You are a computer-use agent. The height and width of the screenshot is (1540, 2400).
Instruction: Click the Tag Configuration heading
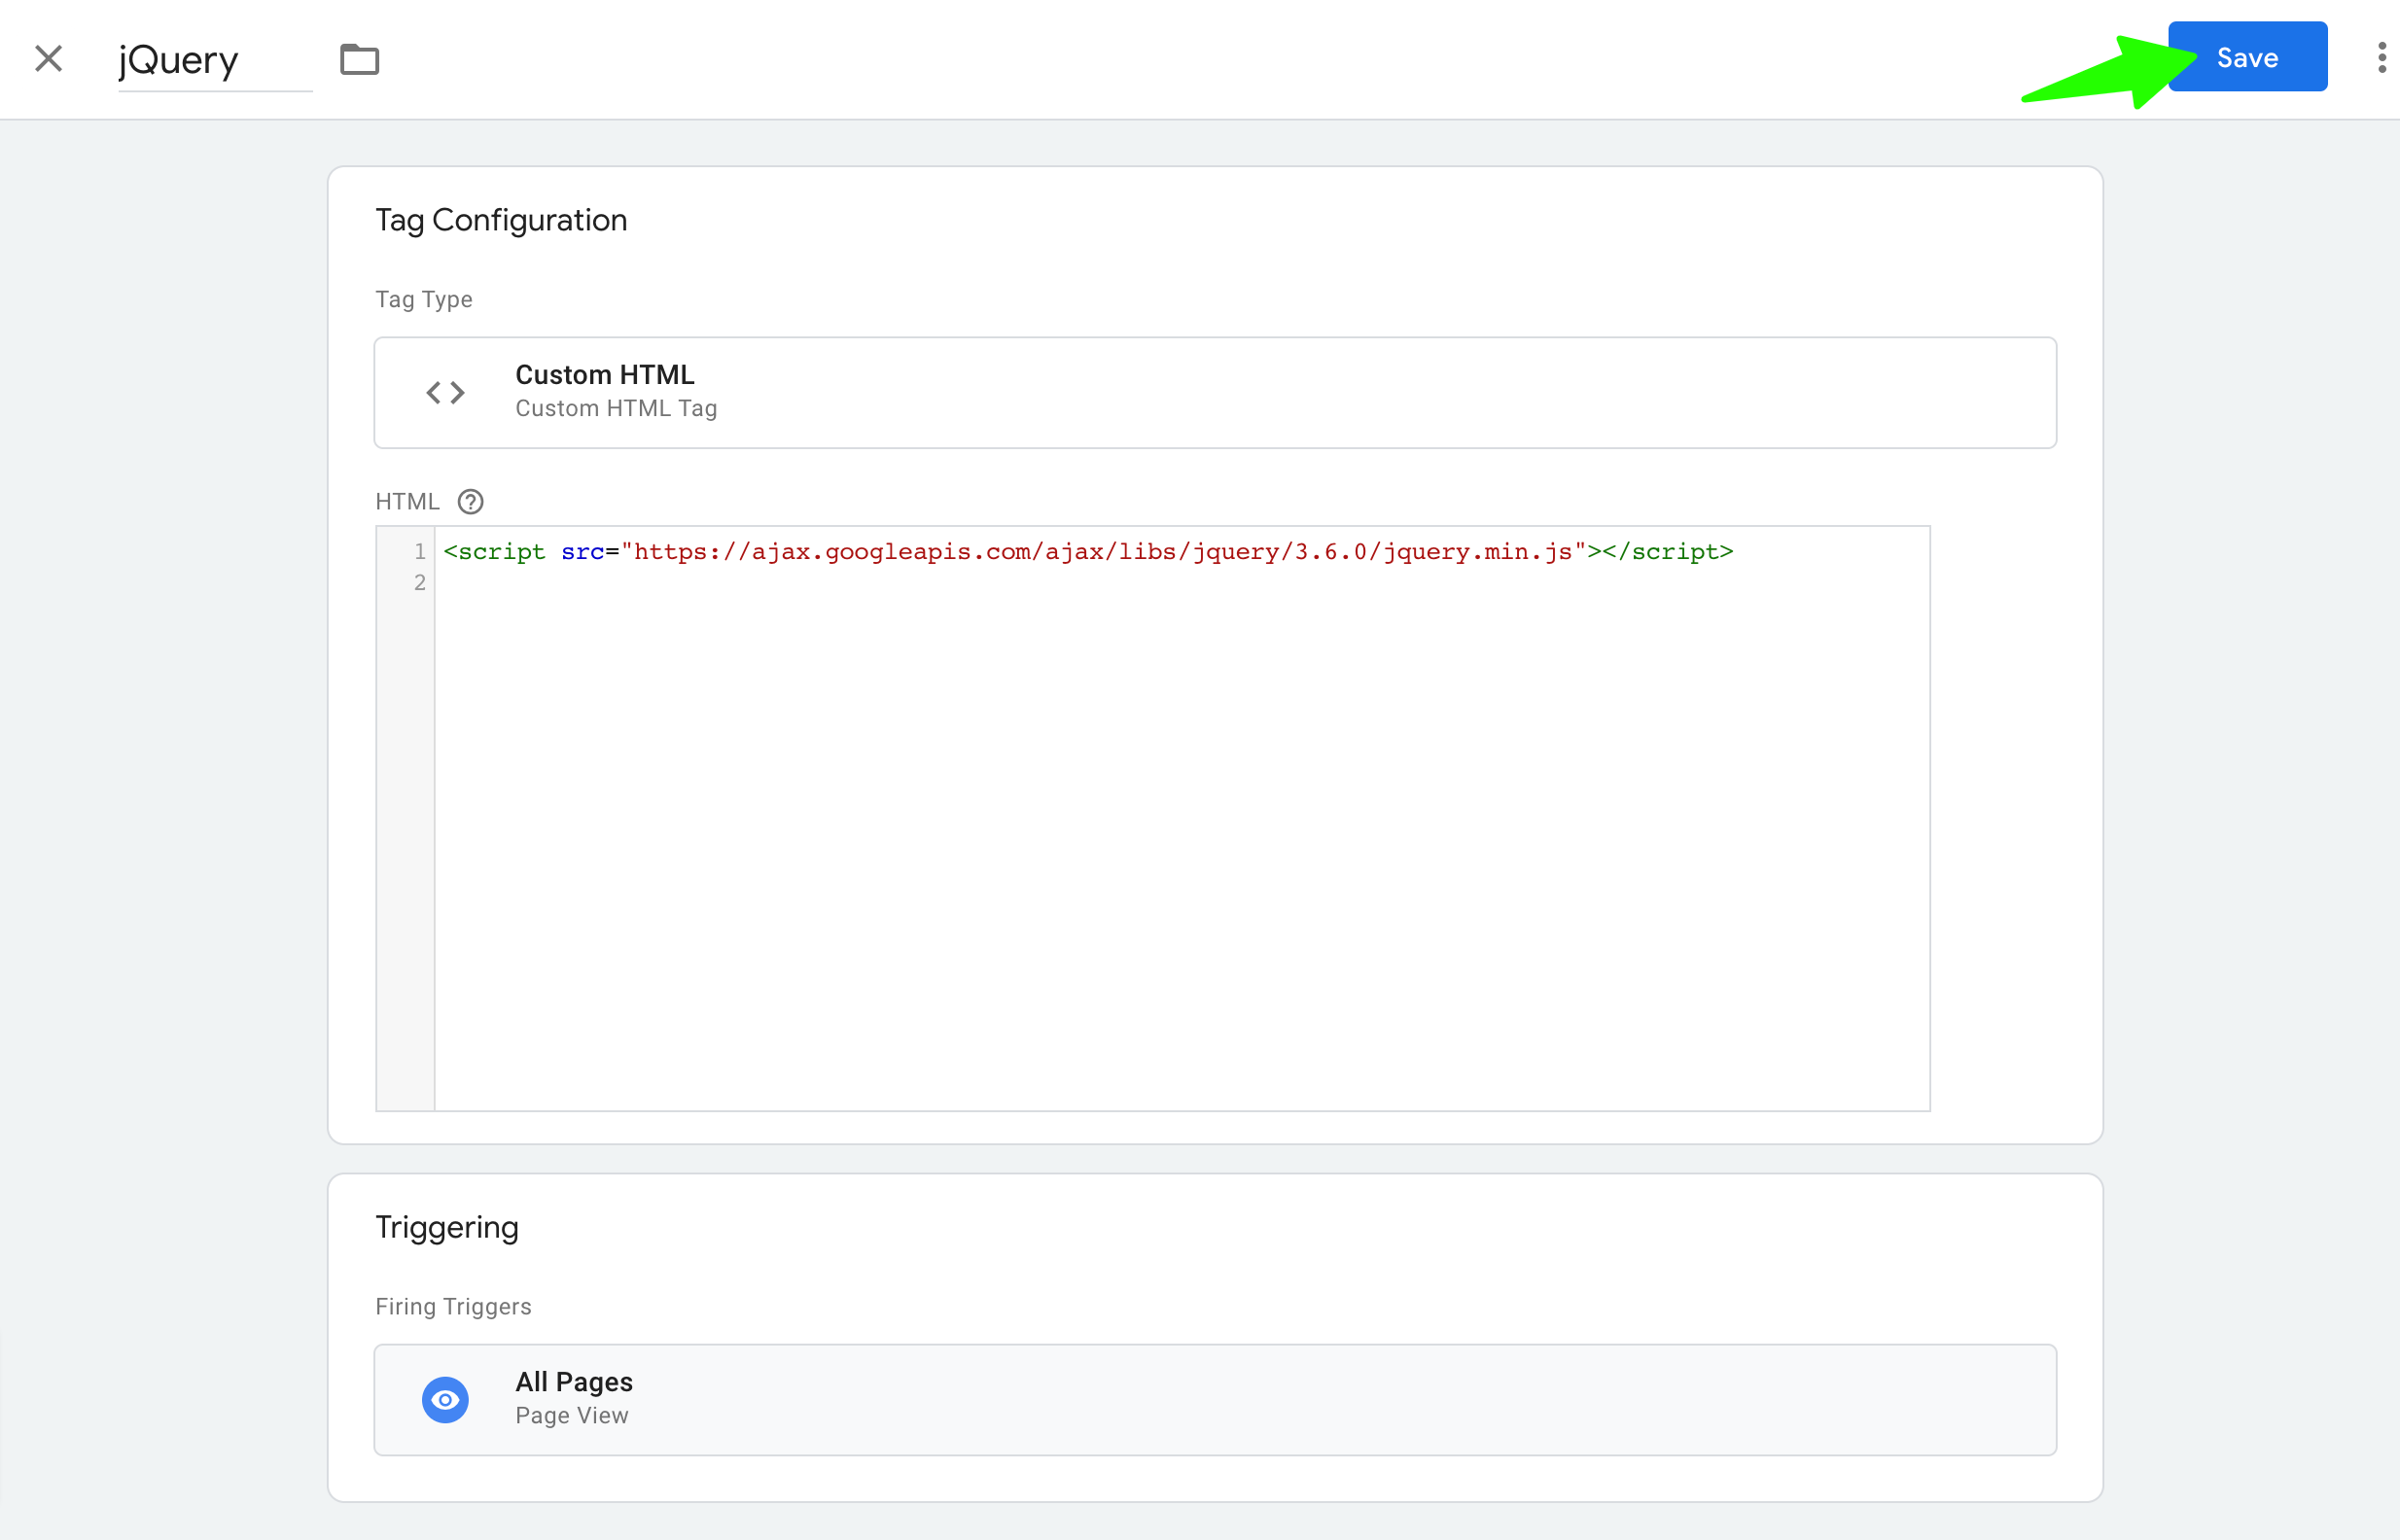pos(501,220)
